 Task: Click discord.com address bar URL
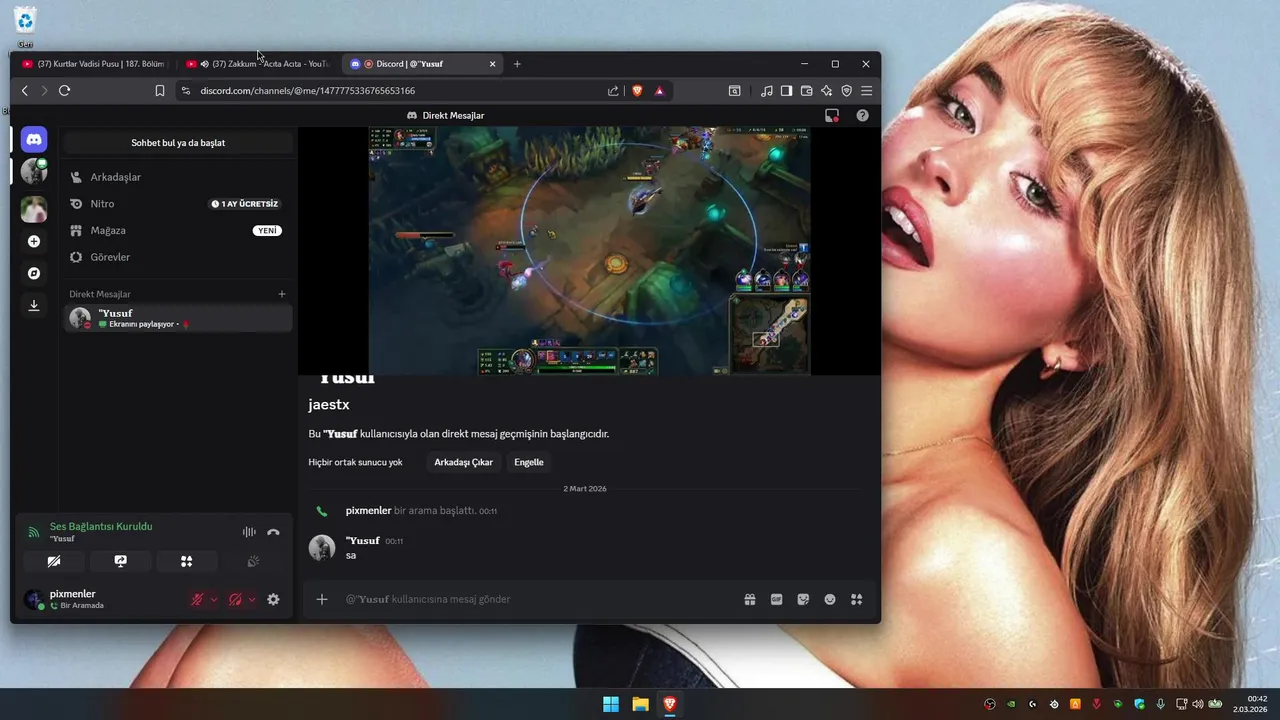[307, 91]
